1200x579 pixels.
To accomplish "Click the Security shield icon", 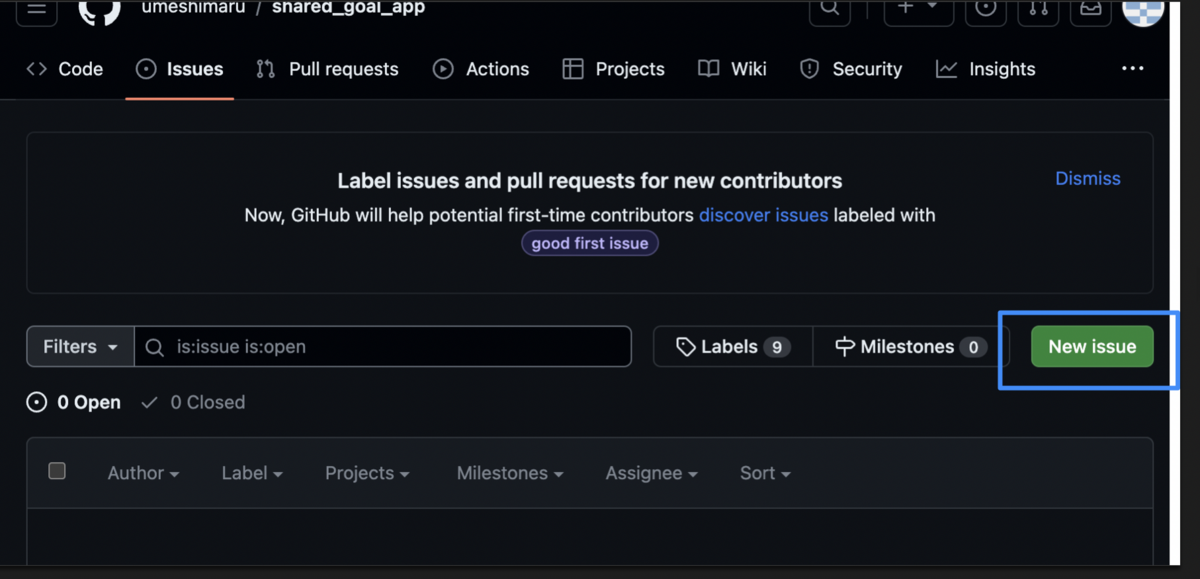I will [809, 68].
